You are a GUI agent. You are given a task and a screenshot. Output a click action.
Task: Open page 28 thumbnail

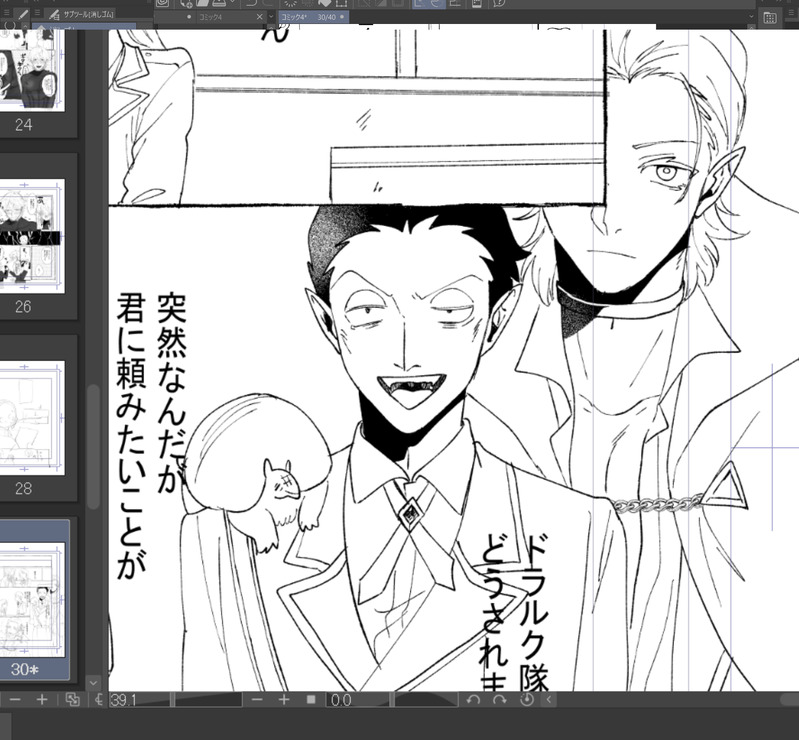[x=32, y=418]
